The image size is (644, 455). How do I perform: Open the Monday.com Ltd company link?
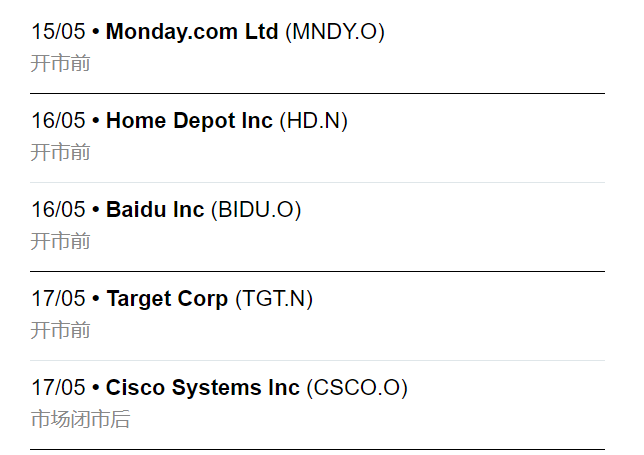coord(192,32)
